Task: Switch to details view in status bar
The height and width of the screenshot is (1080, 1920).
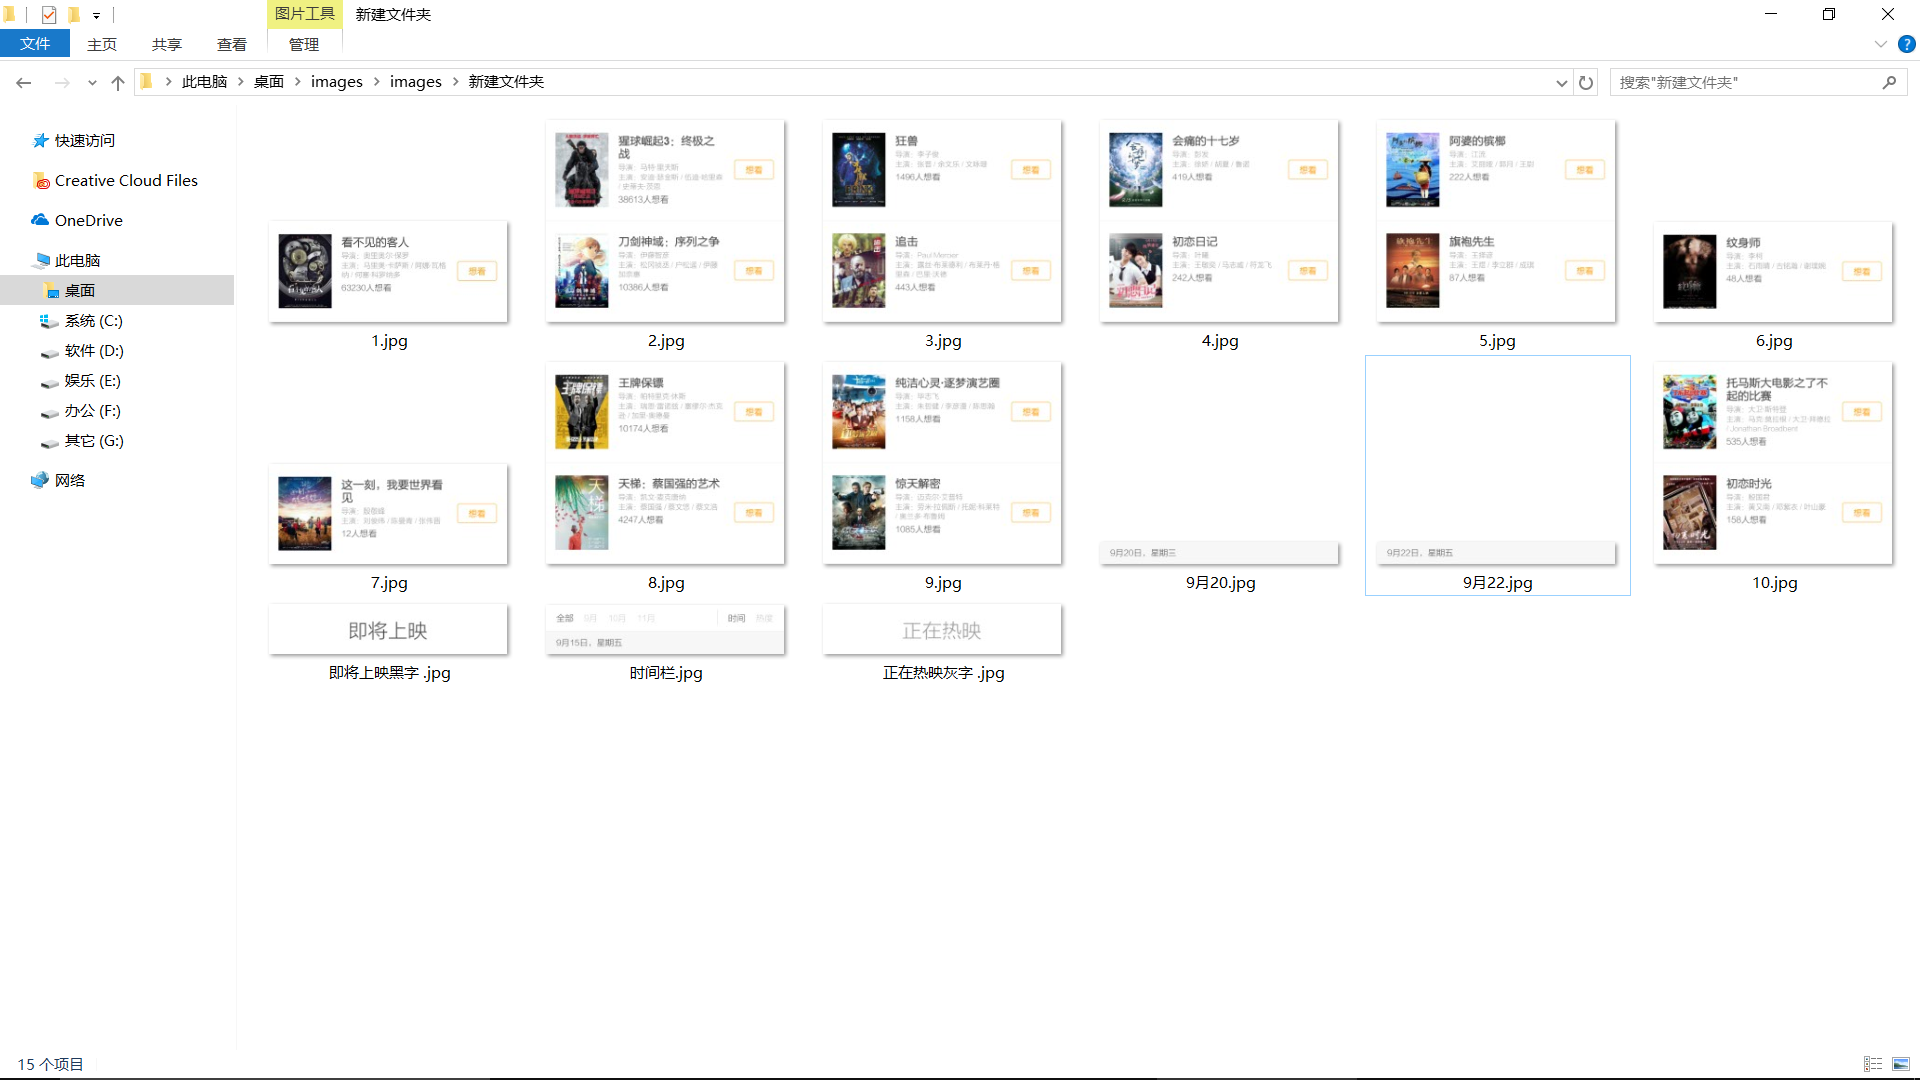Action: pyautogui.click(x=1873, y=1064)
